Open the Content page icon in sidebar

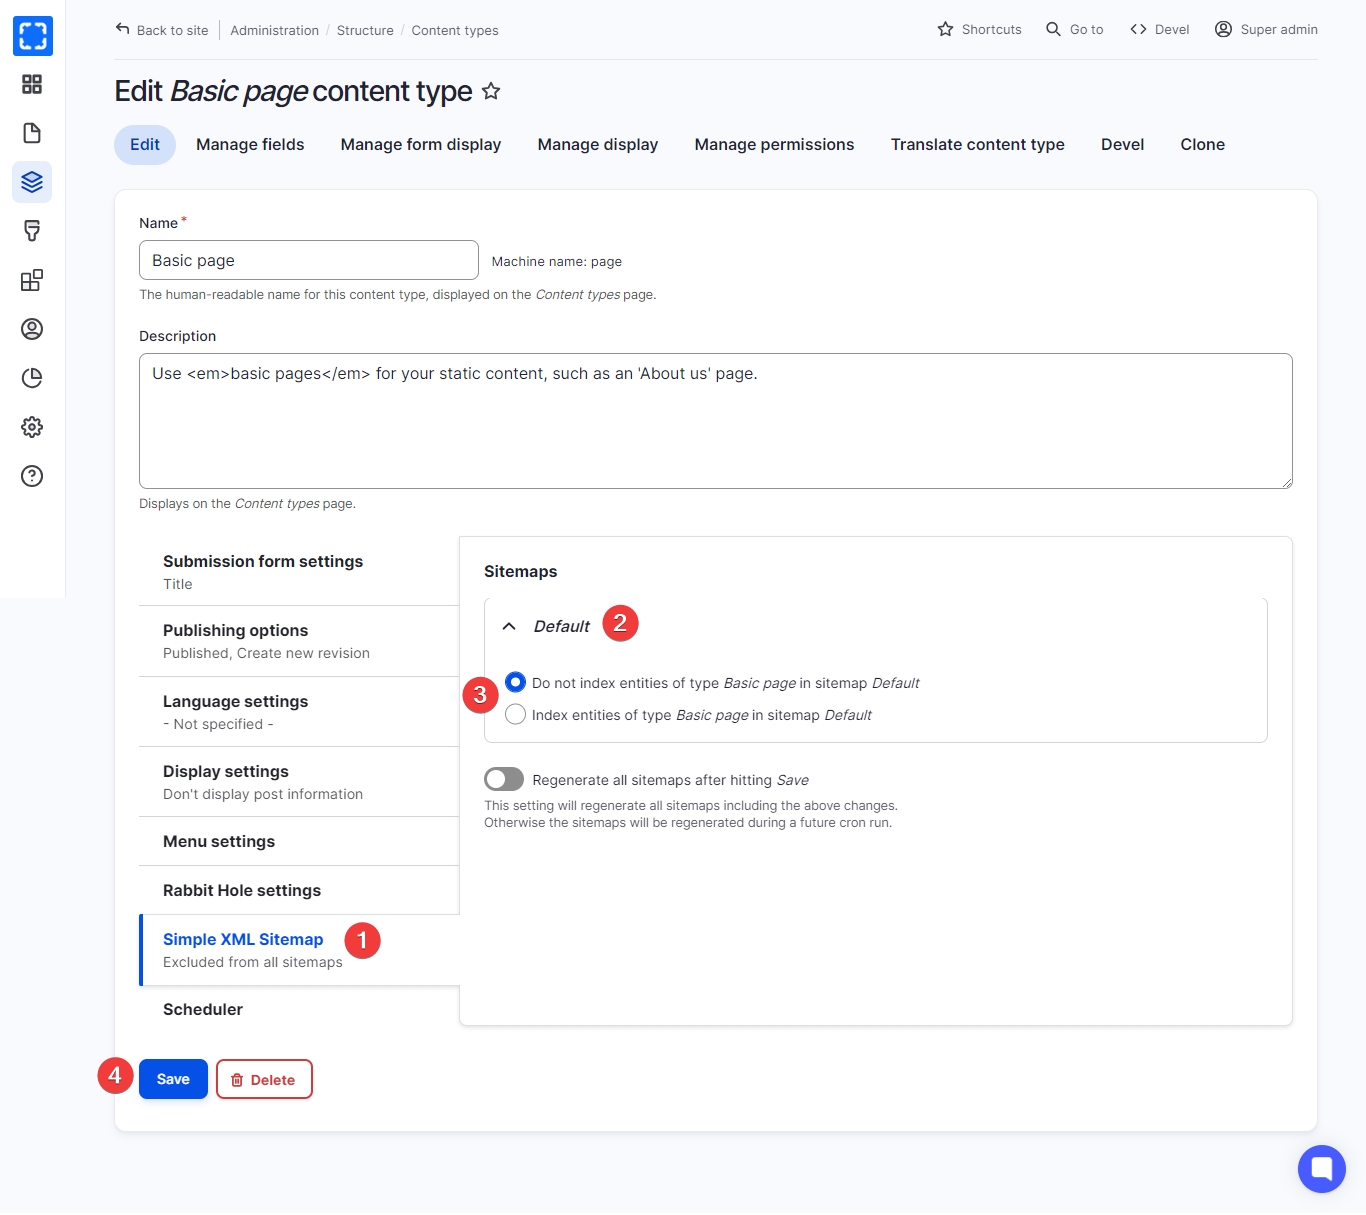click(32, 133)
